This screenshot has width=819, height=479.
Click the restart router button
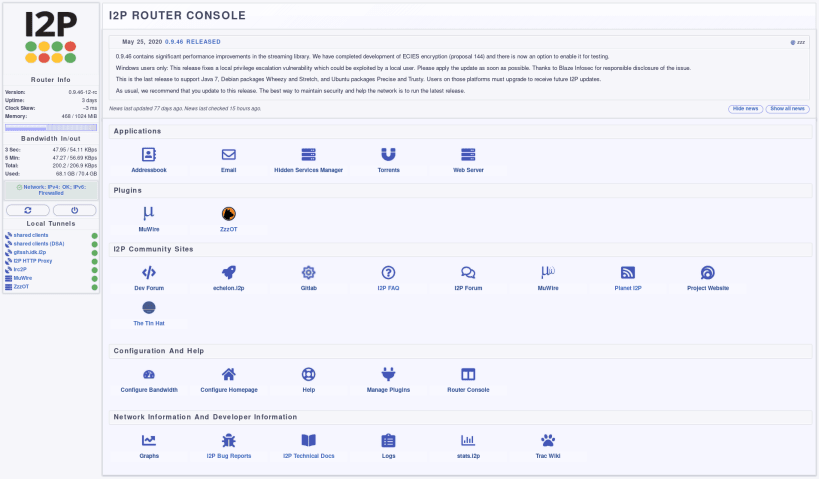coord(28,210)
